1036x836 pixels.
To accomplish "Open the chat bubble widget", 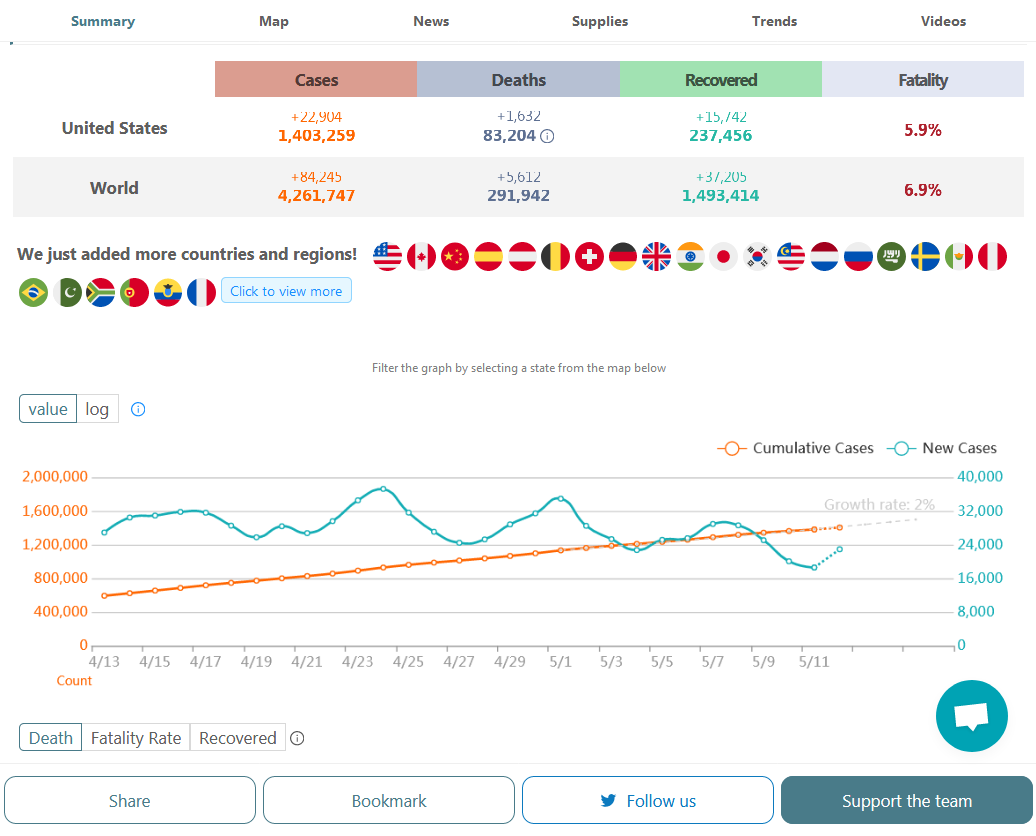I will [x=971, y=716].
